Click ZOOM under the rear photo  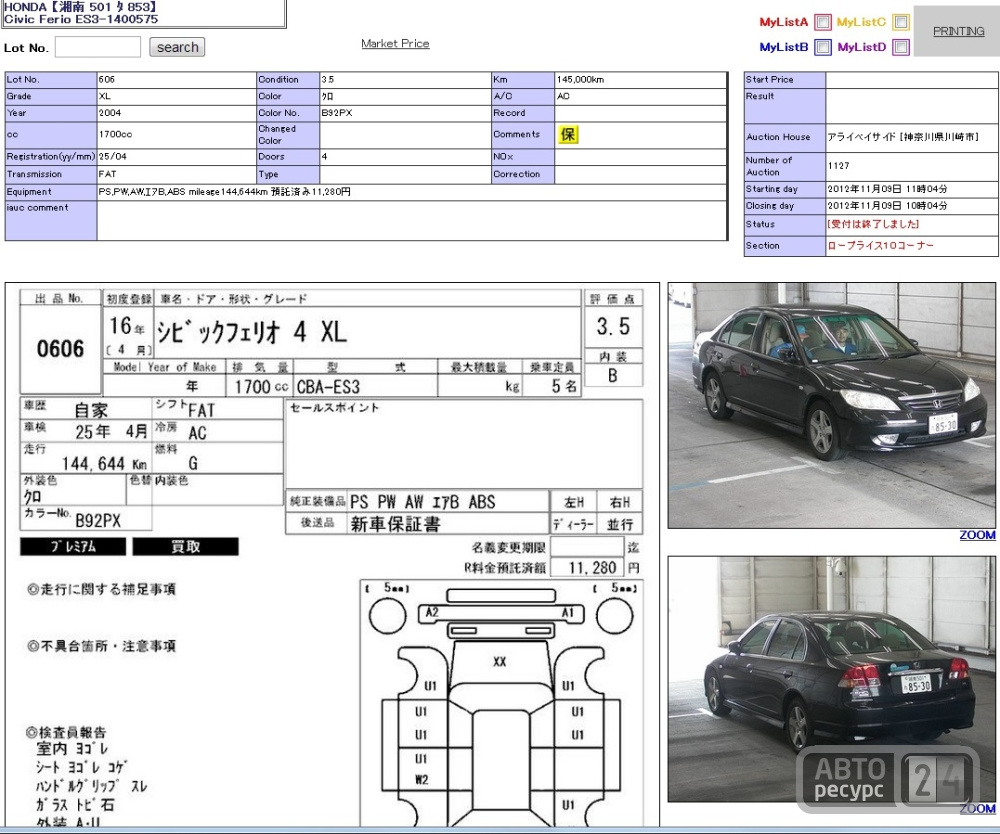click(977, 808)
